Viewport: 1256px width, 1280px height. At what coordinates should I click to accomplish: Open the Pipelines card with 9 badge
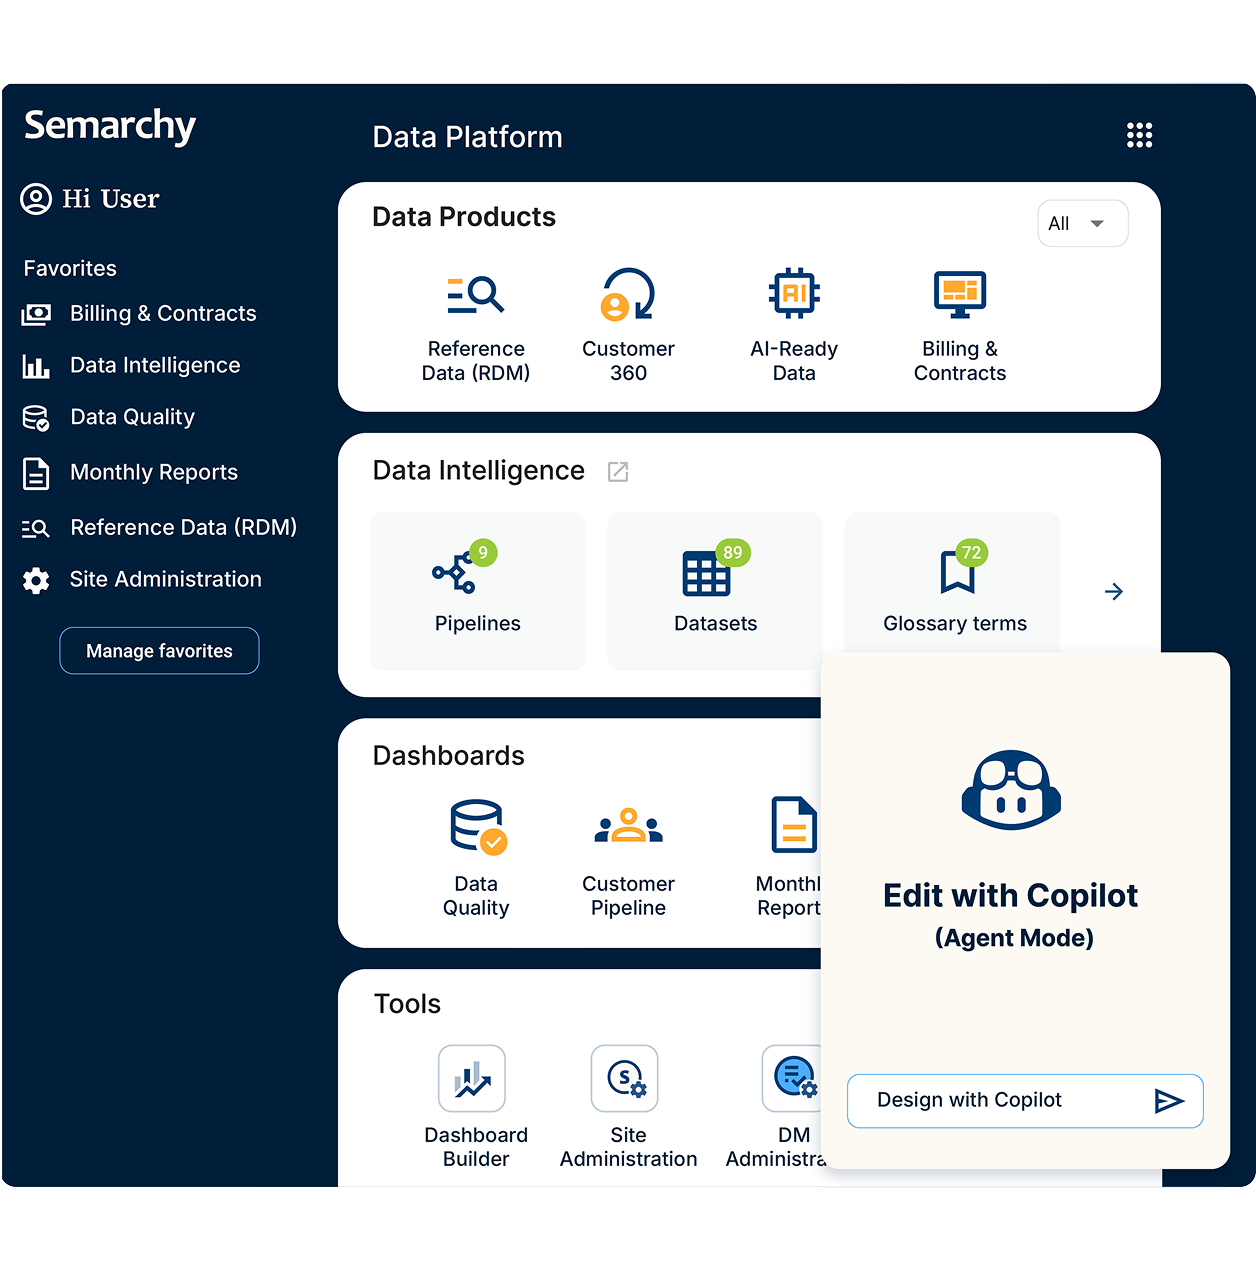pos(477,592)
